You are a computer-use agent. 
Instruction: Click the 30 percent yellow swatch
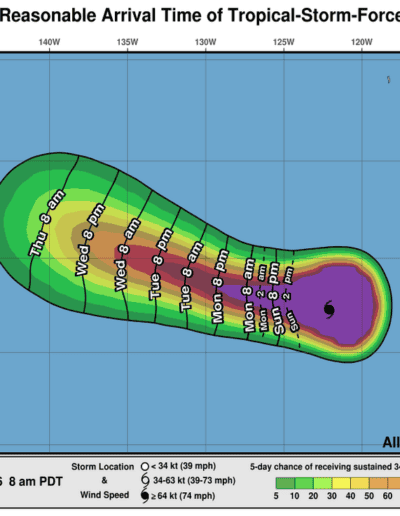point(341,483)
